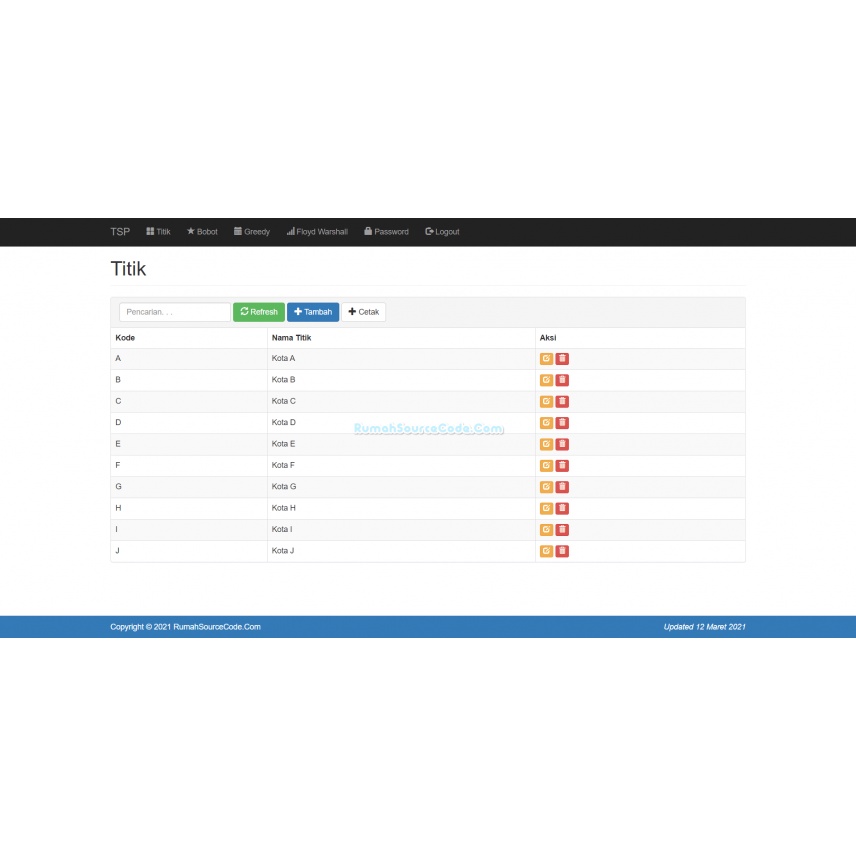Screen dimensions: 856x856
Task: Delete the Kota D row
Action: coord(562,423)
